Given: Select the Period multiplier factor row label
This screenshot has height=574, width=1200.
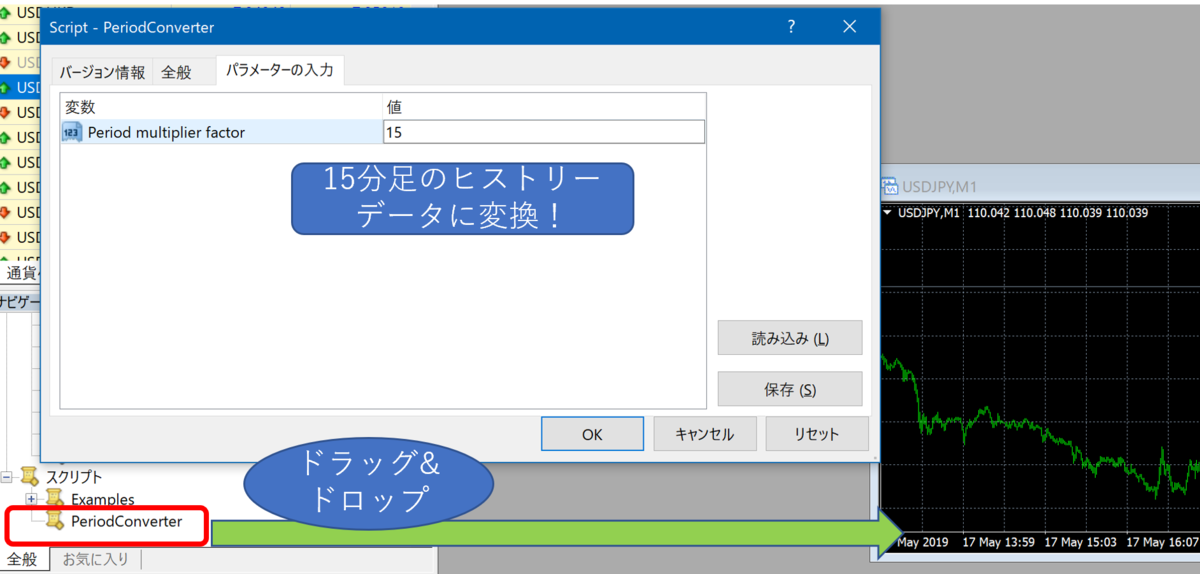Looking at the screenshot, I should [166, 132].
